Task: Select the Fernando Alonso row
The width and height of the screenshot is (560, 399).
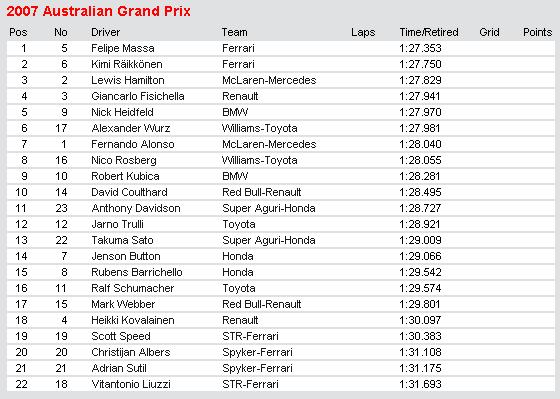Action: (x=281, y=144)
